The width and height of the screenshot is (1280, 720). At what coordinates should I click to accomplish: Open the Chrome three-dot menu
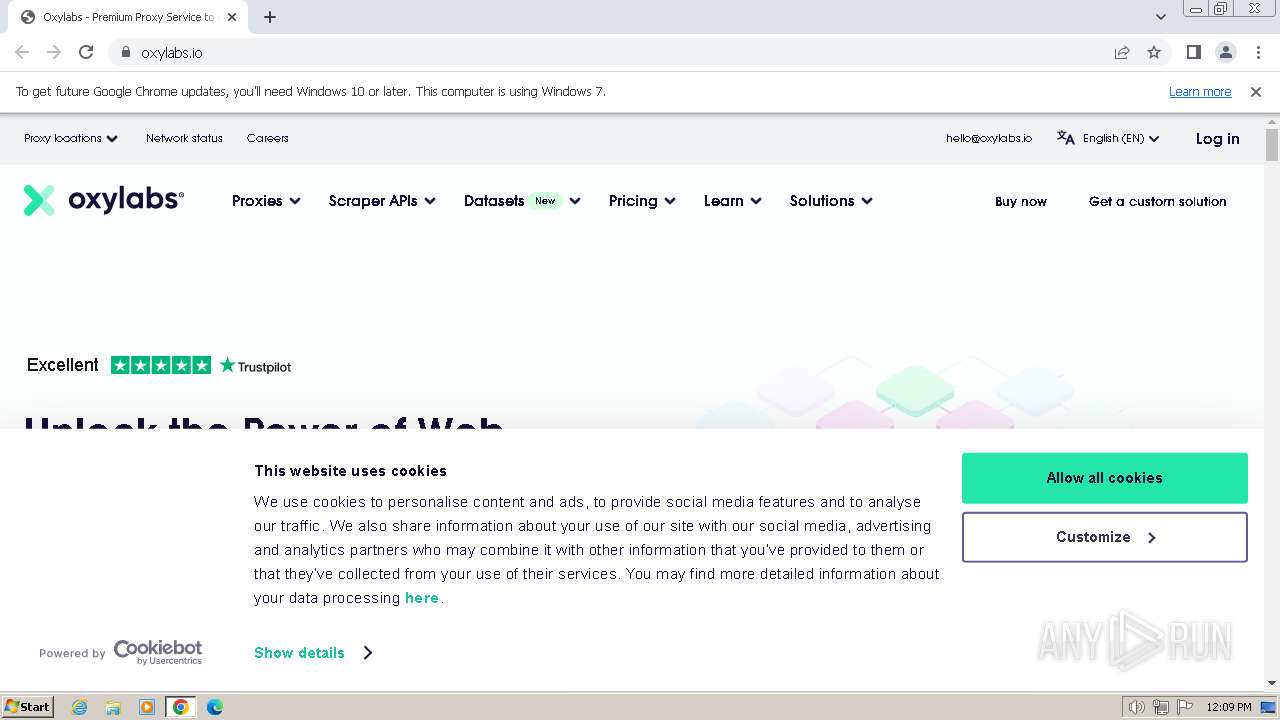click(1258, 52)
